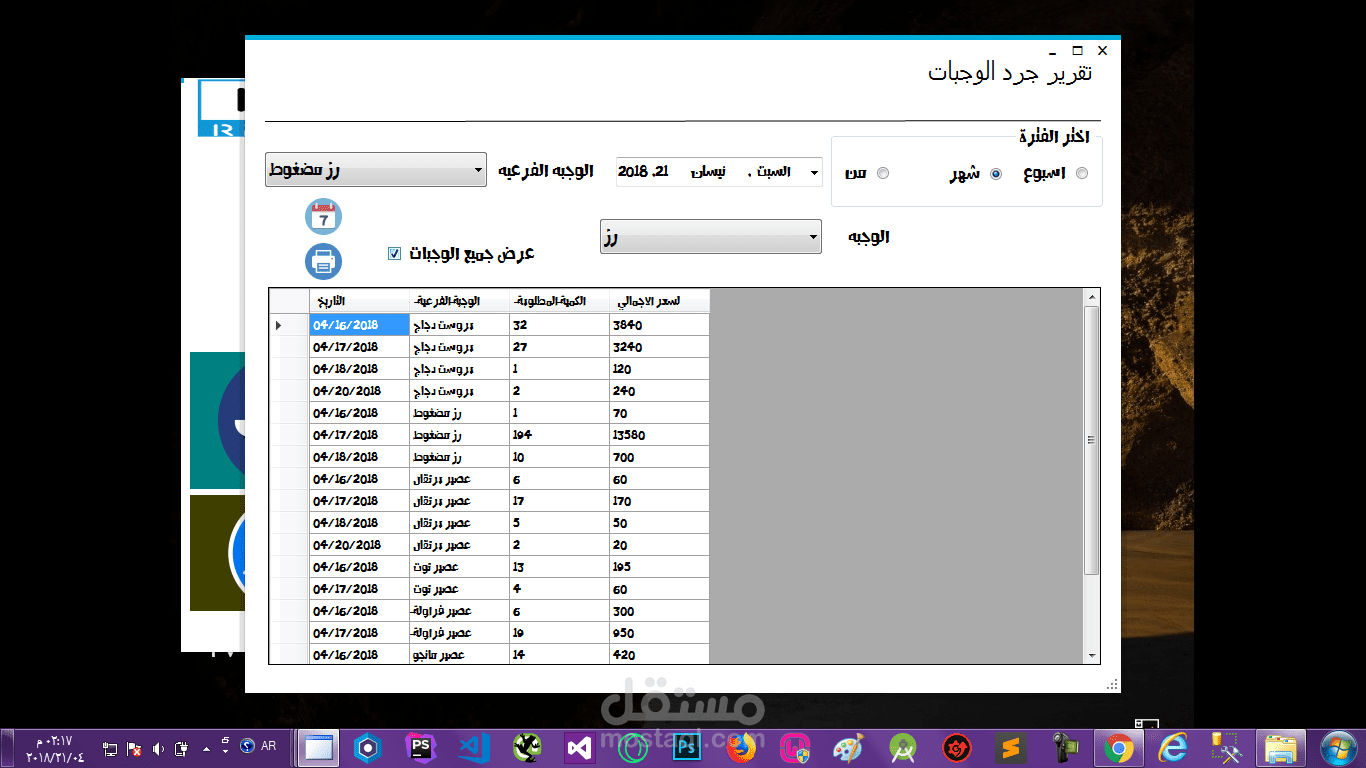
Task: Open the red gear app on taskbar
Action: (957, 748)
